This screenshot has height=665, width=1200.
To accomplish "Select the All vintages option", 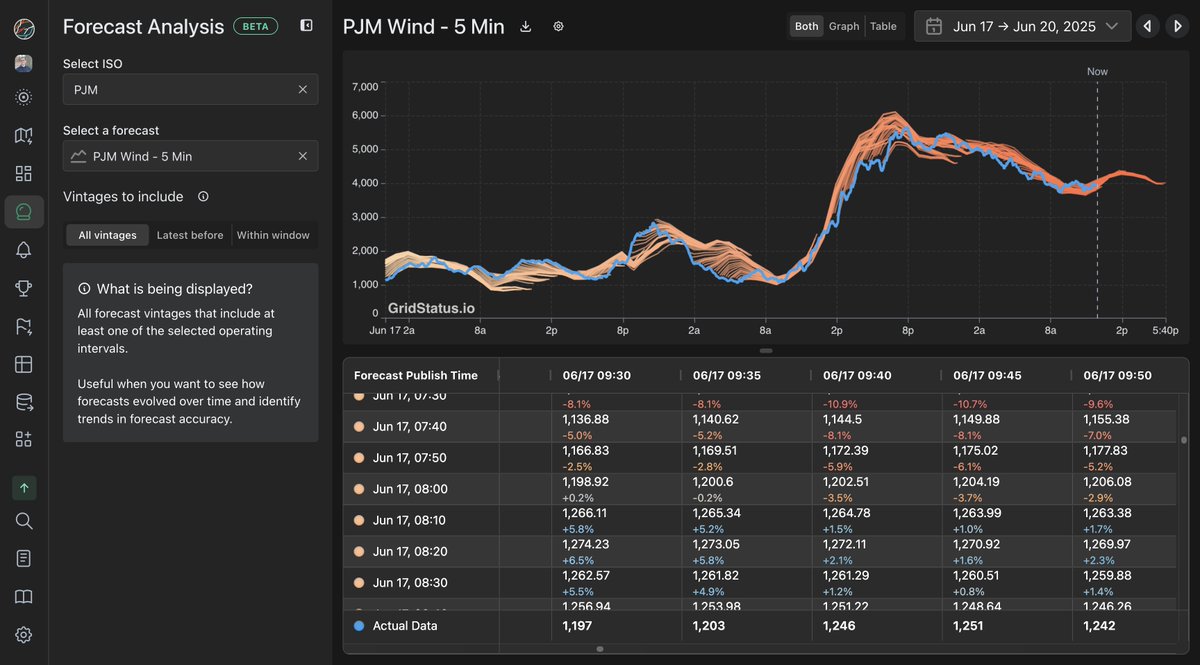I will [108, 235].
